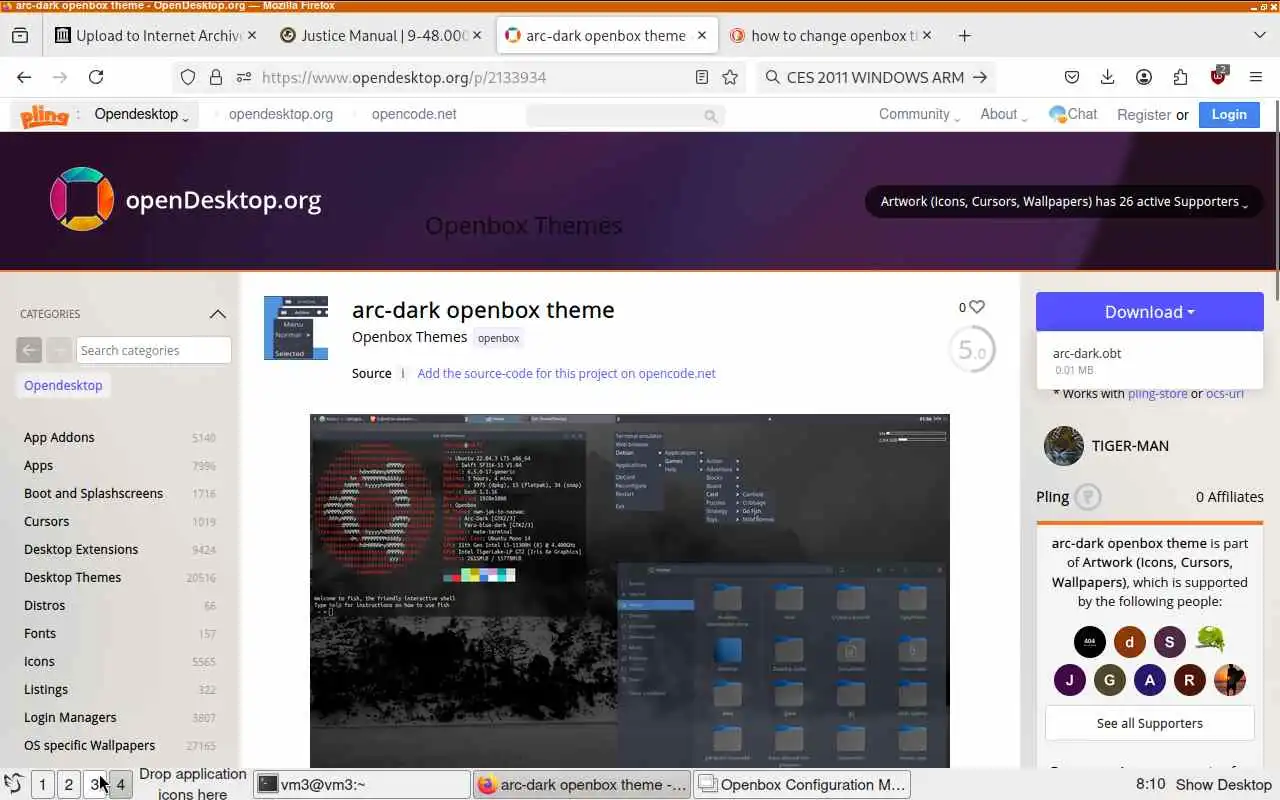Click the site search magnifier icon
Screen dimensions: 1280x800
tap(711, 116)
